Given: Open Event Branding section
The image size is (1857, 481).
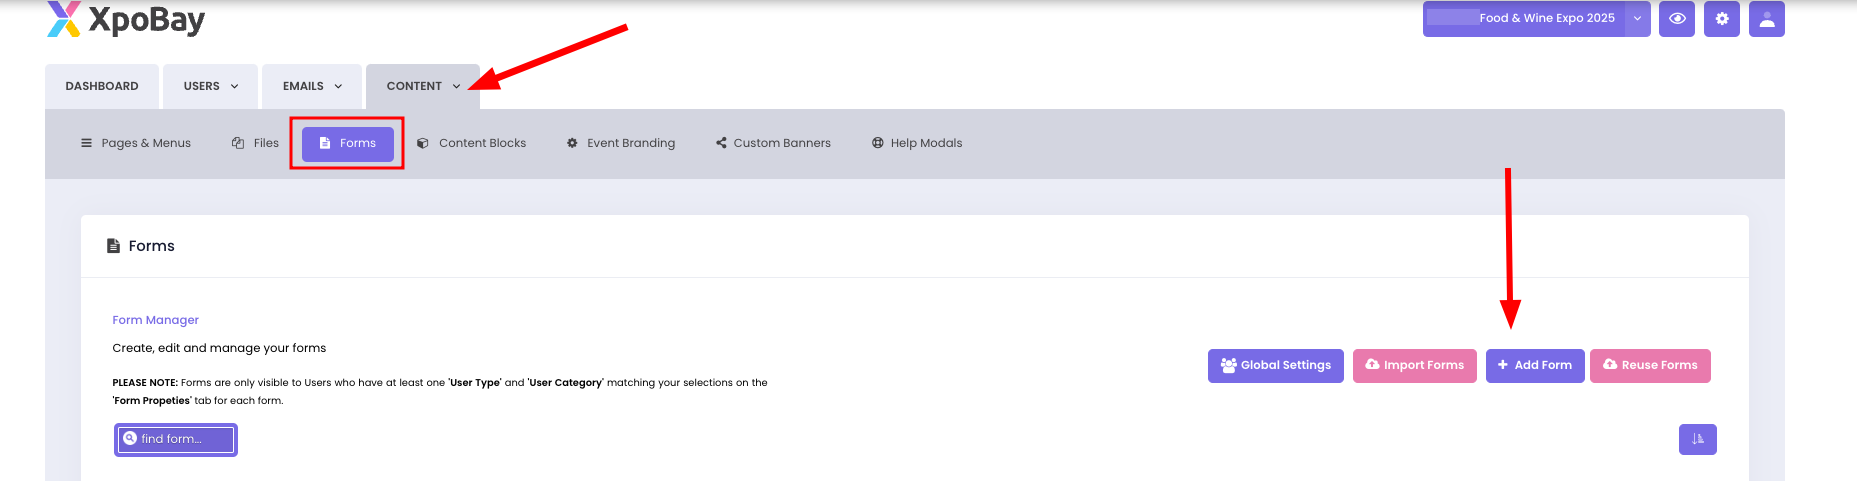Looking at the screenshot, I should coord(621,143).
